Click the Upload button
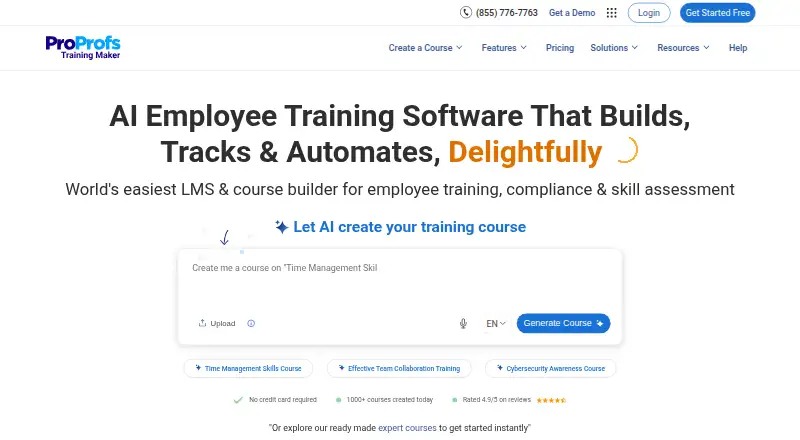The height and width of the screenshot is (440, 800). (x=217, y=323)
